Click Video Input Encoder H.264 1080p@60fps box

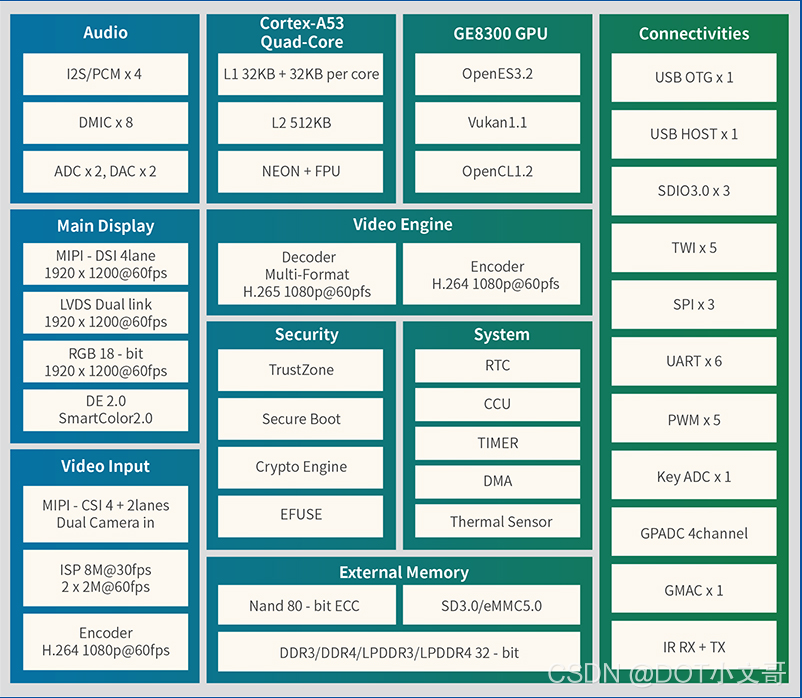point(105,642)
